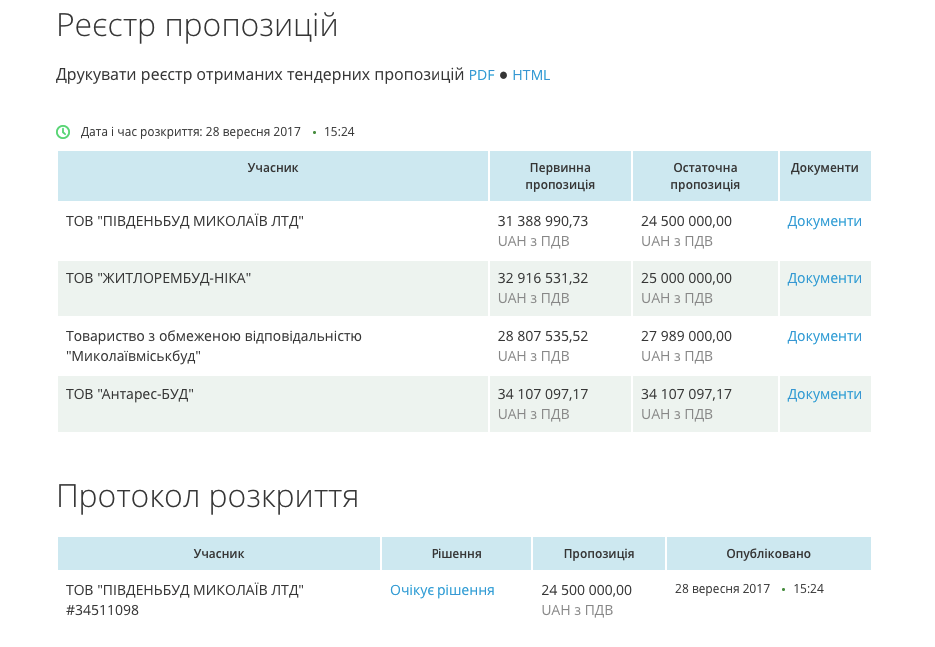The width and height of the screenshot is (935, 647).
Task: Open Документи for Миколаївміськбуд
Action: pyautogui.click(x=824, y=336)
